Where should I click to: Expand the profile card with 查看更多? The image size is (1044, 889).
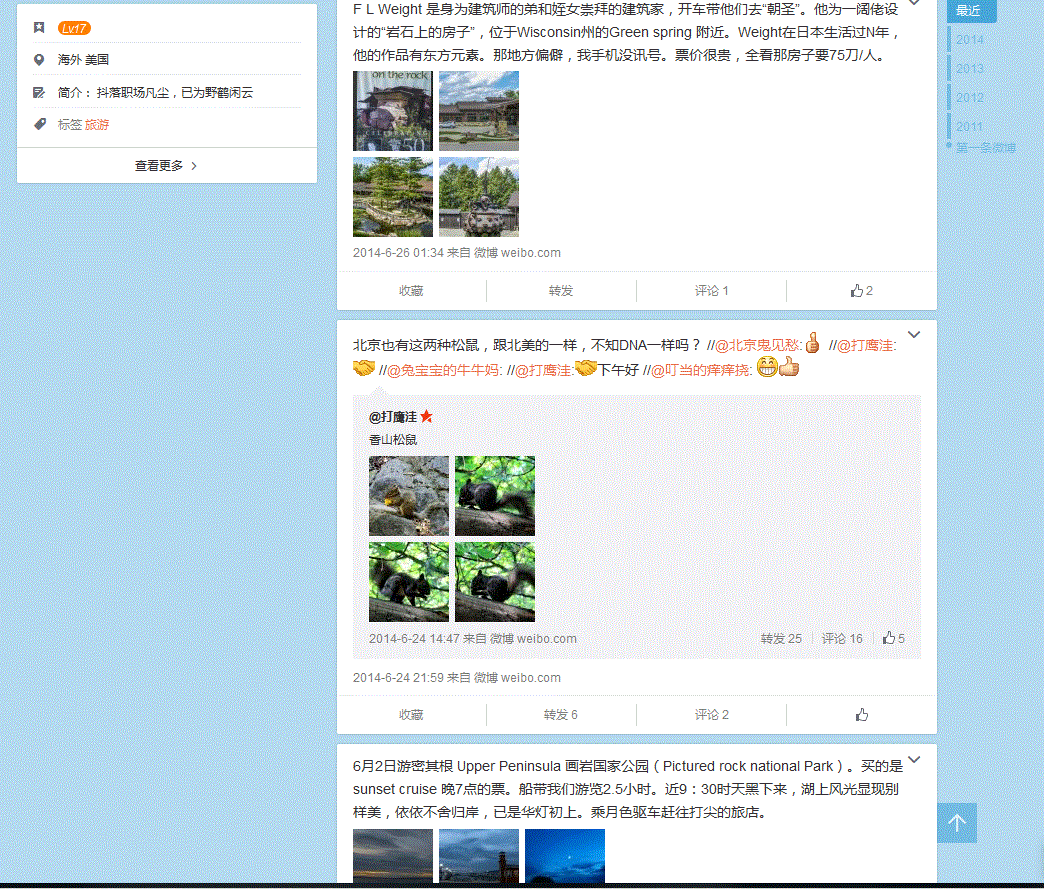tap(166, 166)
